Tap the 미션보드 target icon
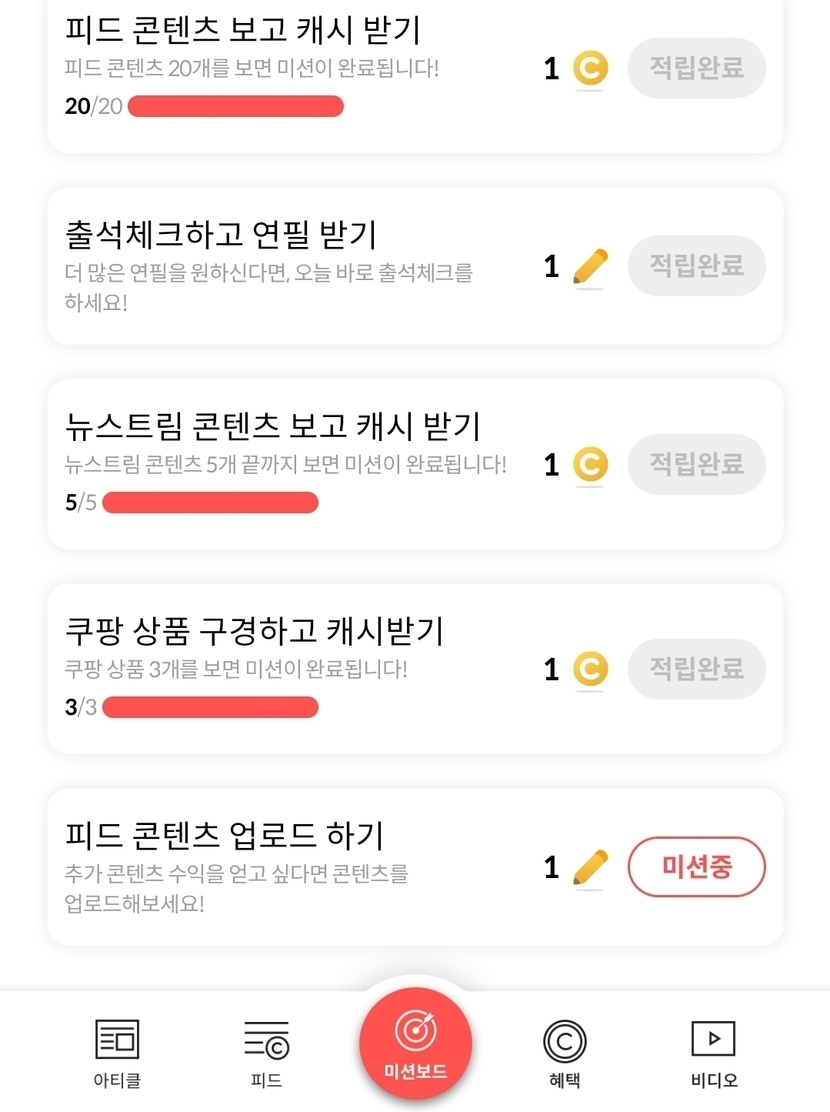Screen dimensions: 830x1112 point(415,1030)
